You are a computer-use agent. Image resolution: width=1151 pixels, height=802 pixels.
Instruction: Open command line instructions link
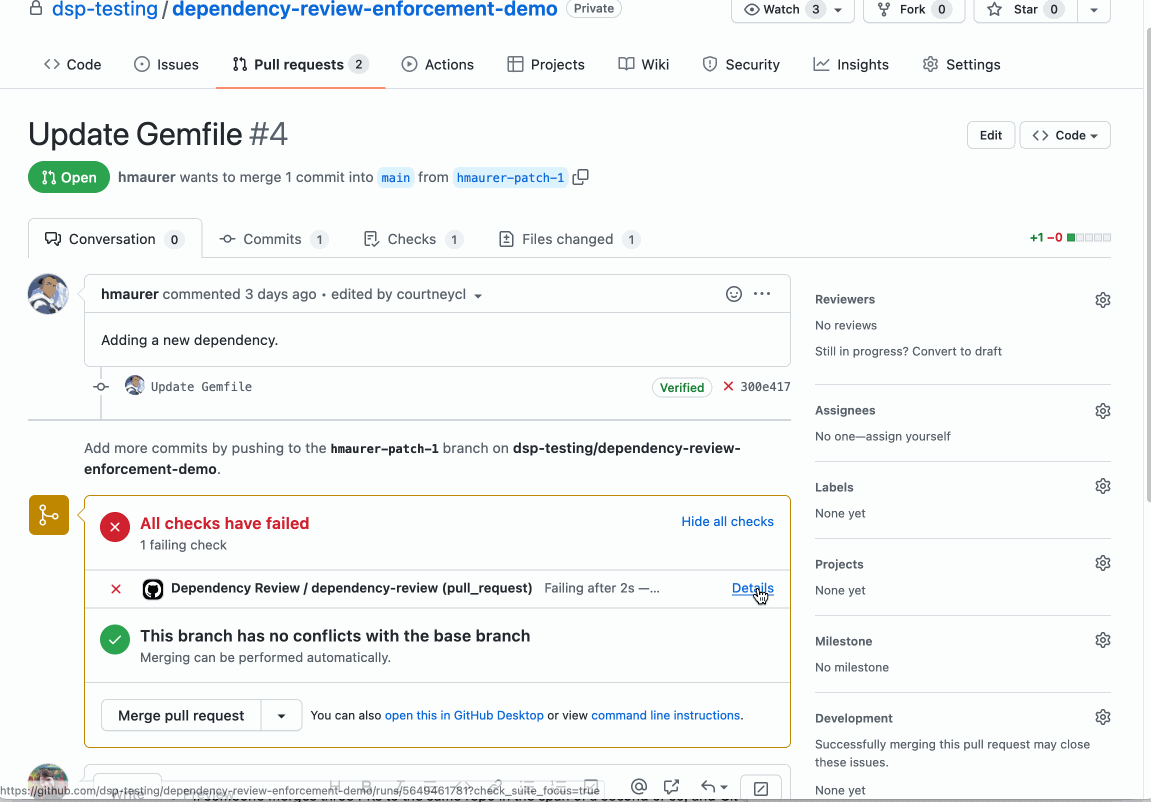(664, 715)
